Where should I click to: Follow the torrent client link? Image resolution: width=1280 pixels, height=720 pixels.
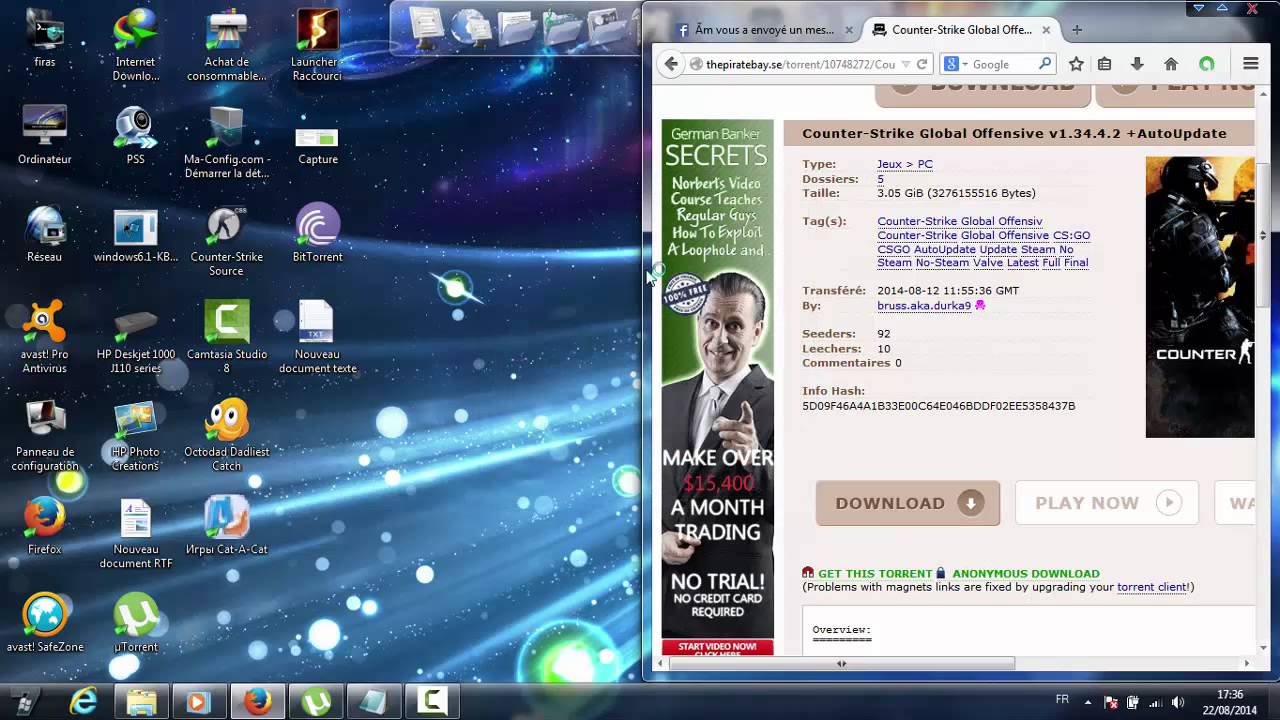[x=1153, y=587]
